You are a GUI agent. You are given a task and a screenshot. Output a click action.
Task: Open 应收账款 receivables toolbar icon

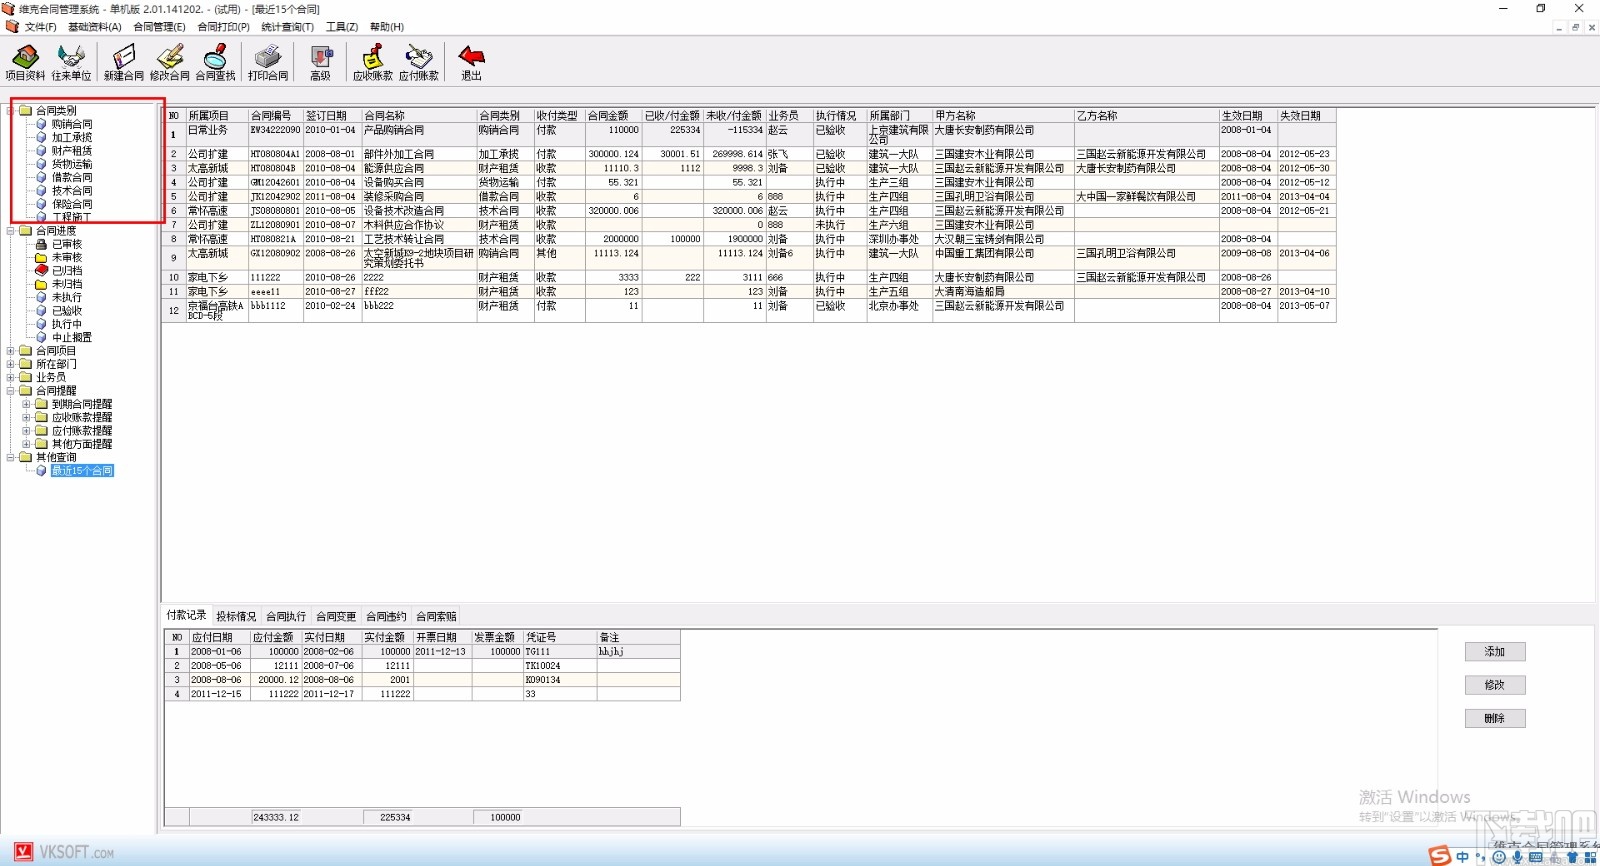point(373,62)
